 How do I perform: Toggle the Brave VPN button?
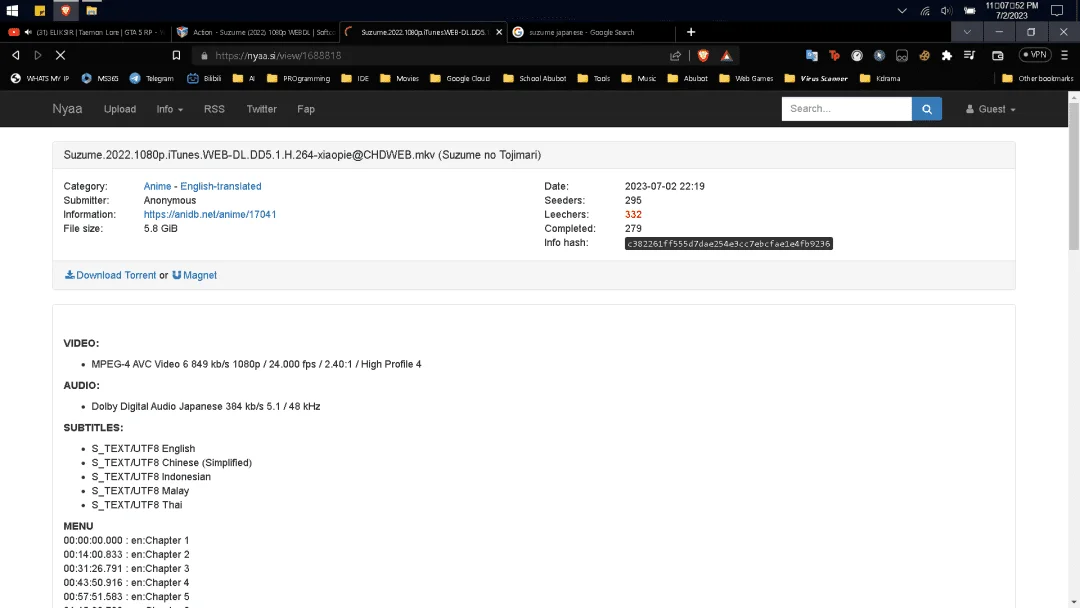tap(1035, 54)
